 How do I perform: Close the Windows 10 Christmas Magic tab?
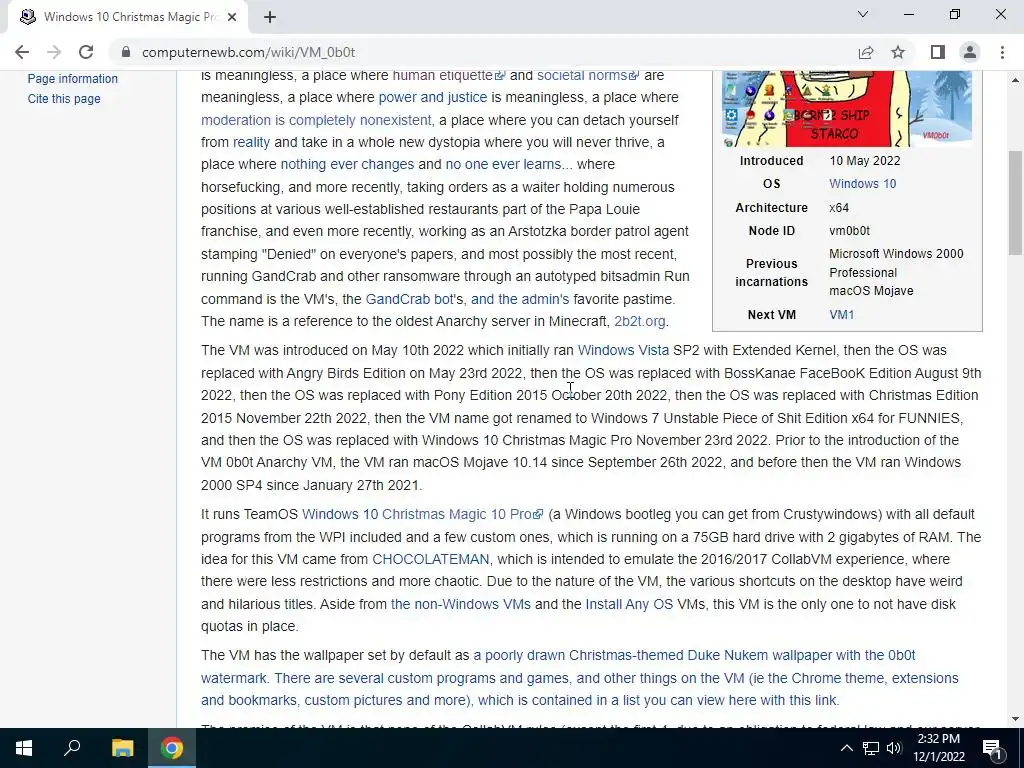tap(232, 17)
